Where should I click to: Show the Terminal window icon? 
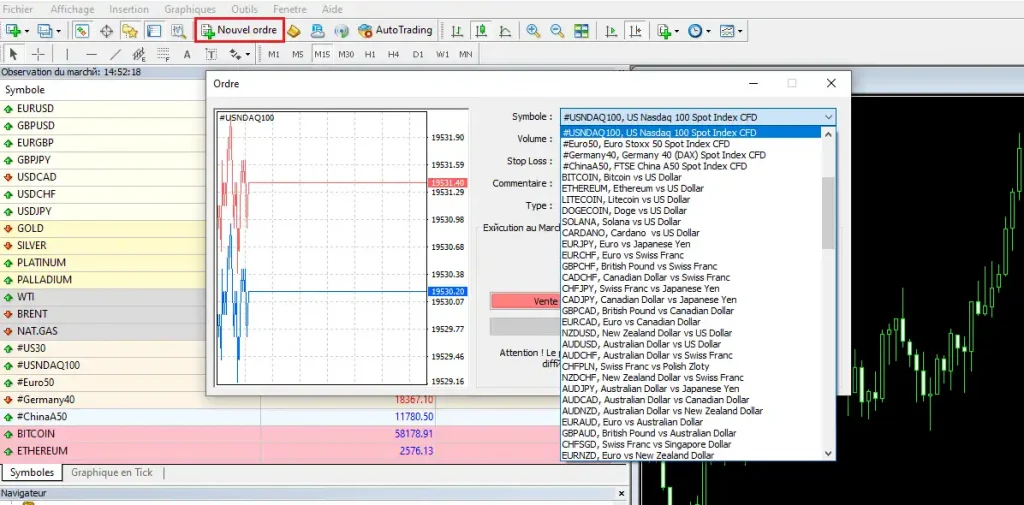[153, 31]
